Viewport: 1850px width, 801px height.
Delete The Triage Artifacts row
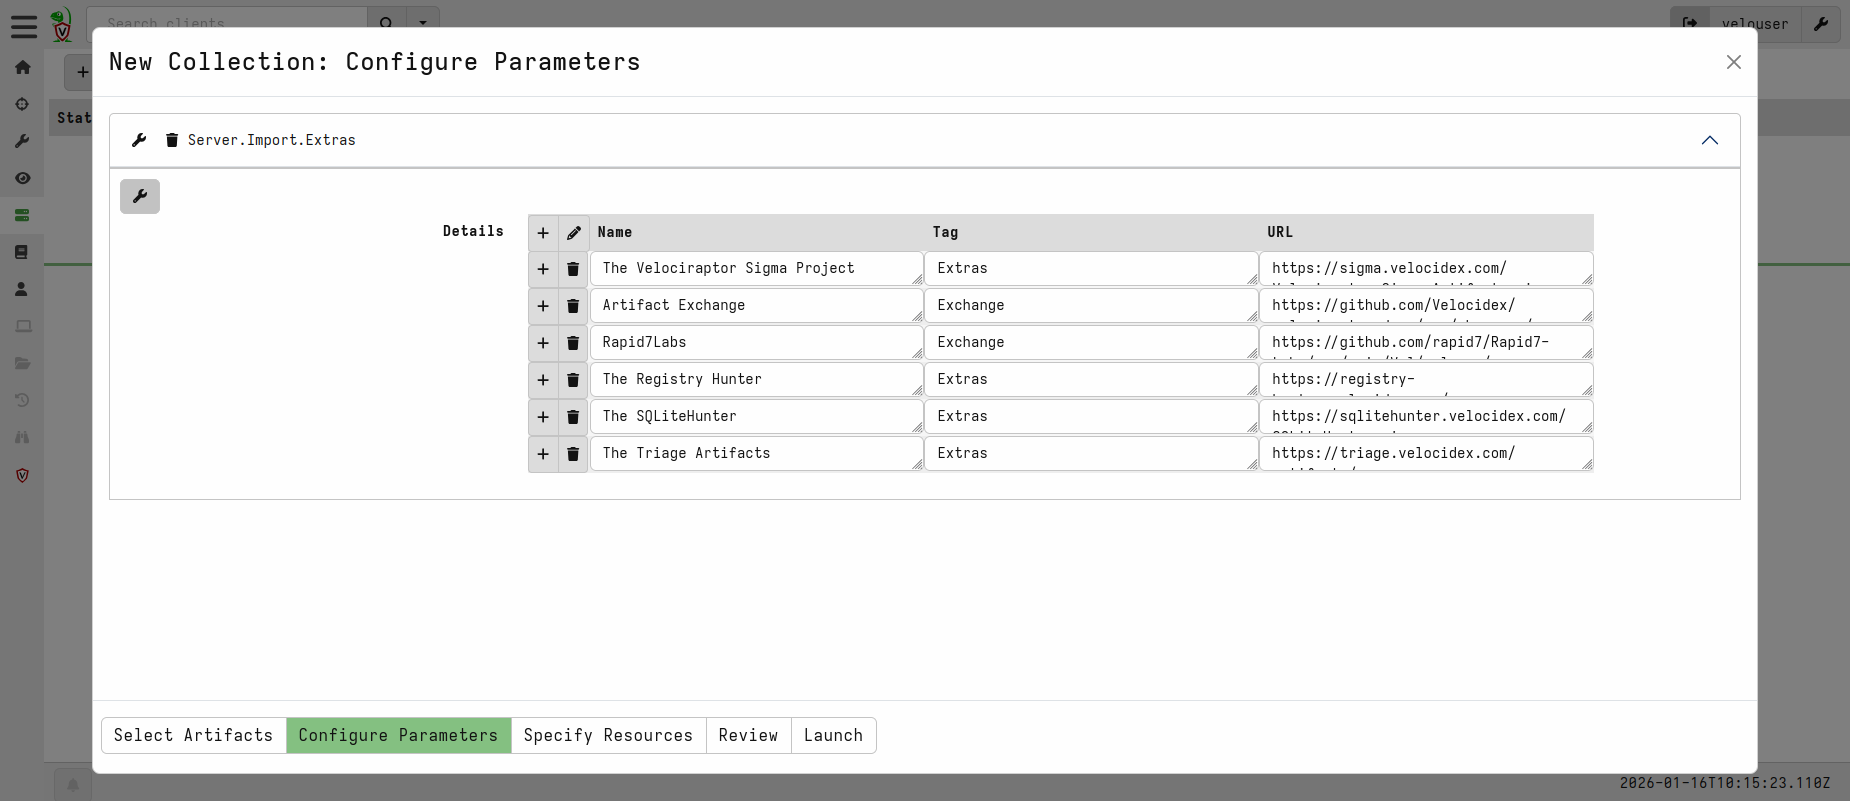[x=573, y=454]
